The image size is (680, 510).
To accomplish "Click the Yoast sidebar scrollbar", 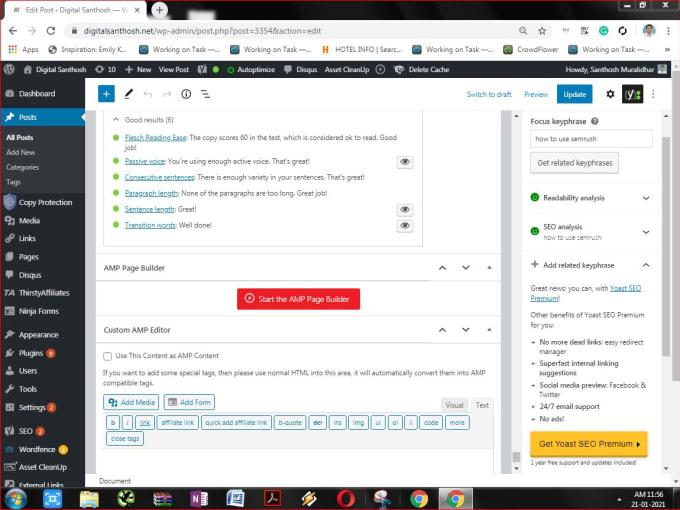I will point(666,246).
